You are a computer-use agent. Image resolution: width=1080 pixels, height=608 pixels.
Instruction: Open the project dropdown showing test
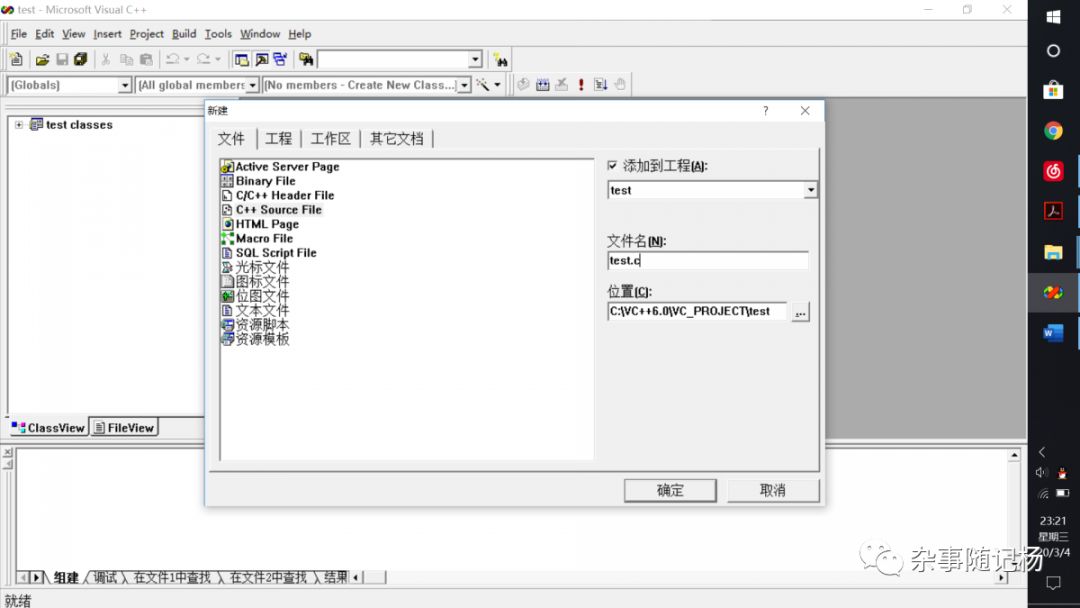810,190
